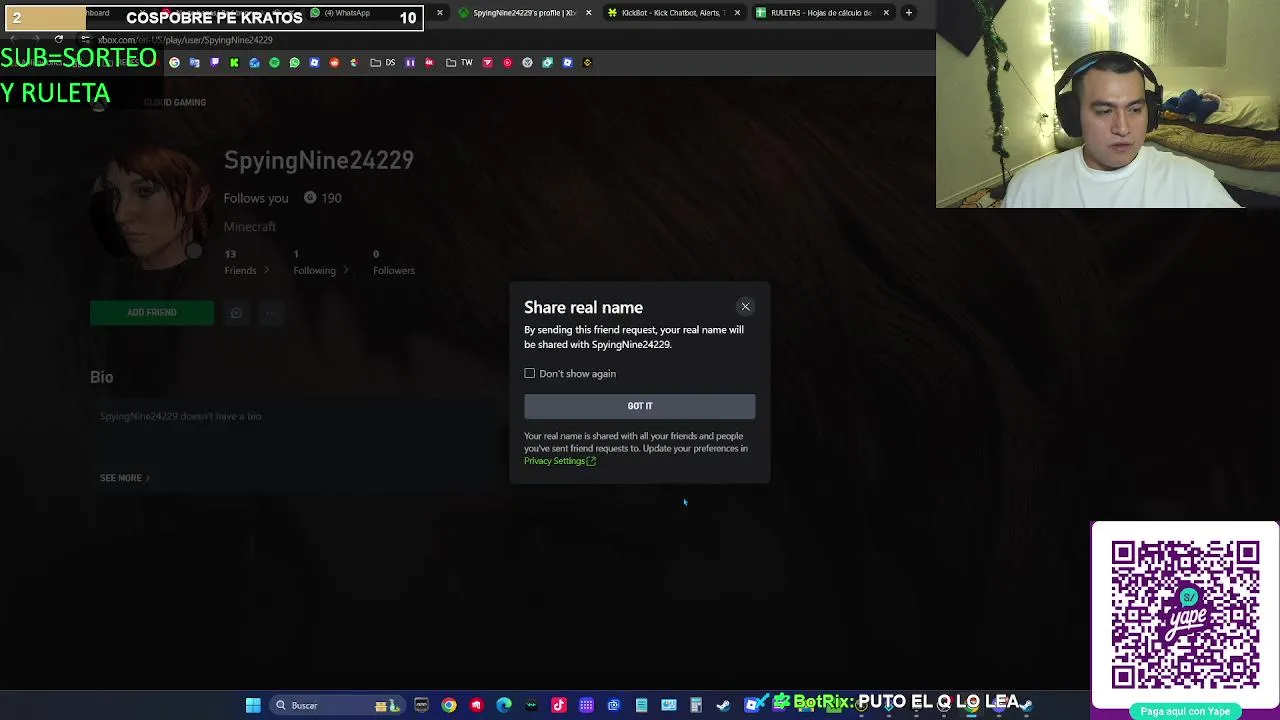Open the Calculator taskbar icon
Viewport: 1280px width, 720px height.
click(696, 705)
